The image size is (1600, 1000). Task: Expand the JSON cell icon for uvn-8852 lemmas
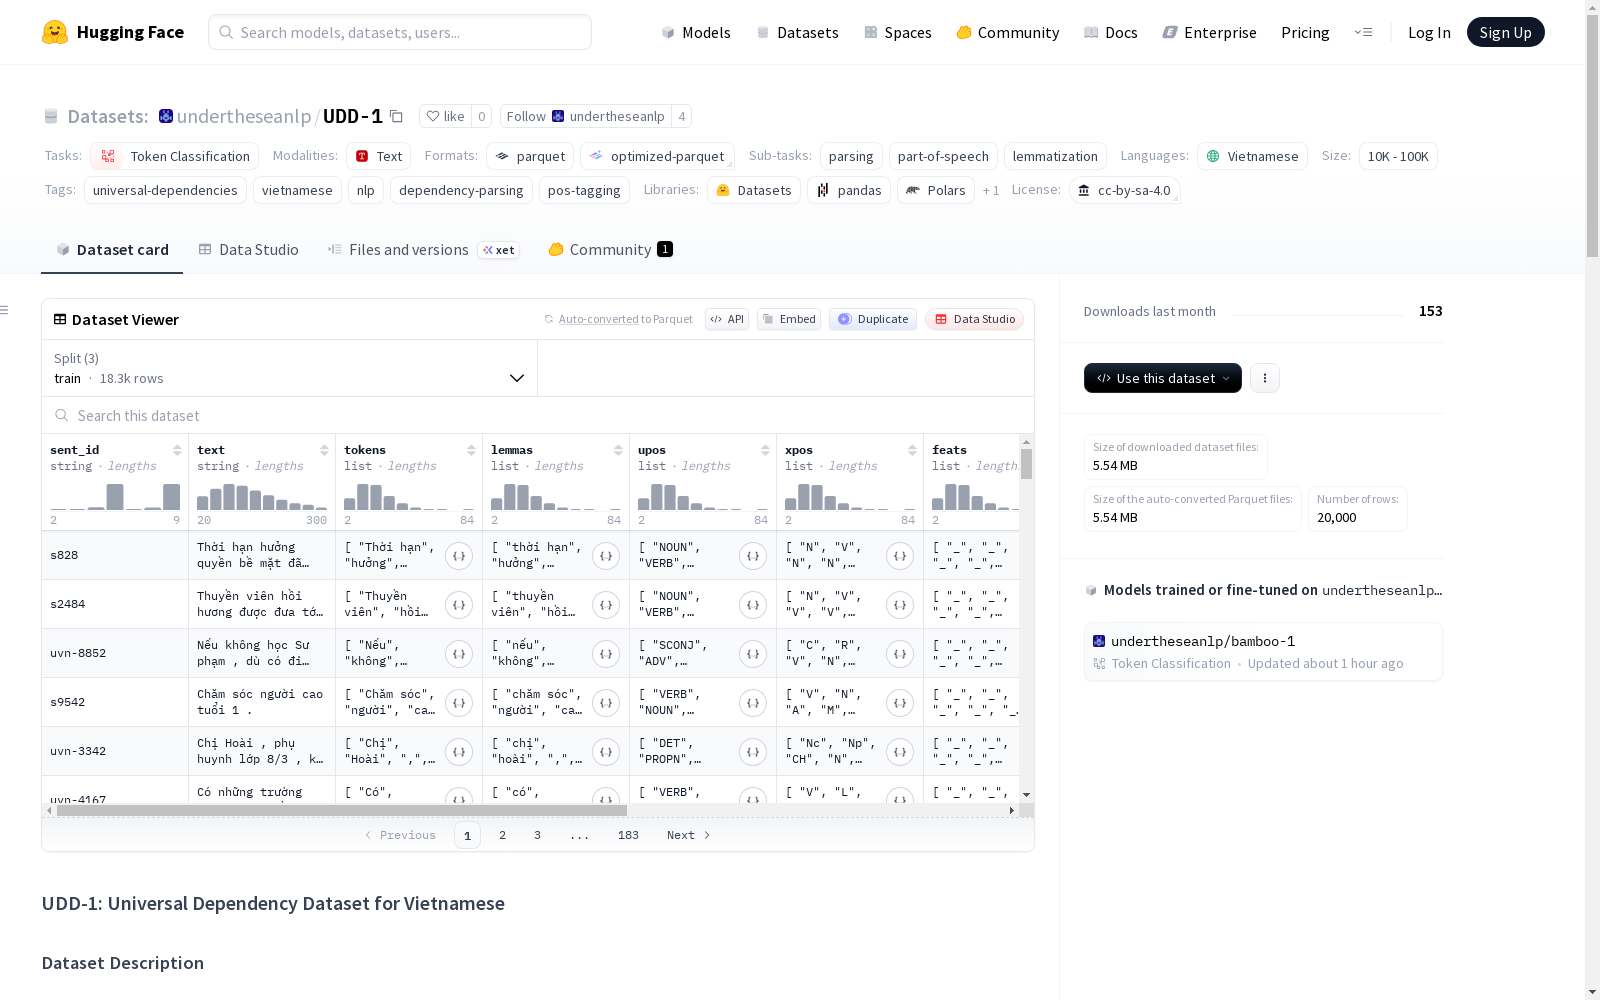pyautogui.click(x=606, y=654)
